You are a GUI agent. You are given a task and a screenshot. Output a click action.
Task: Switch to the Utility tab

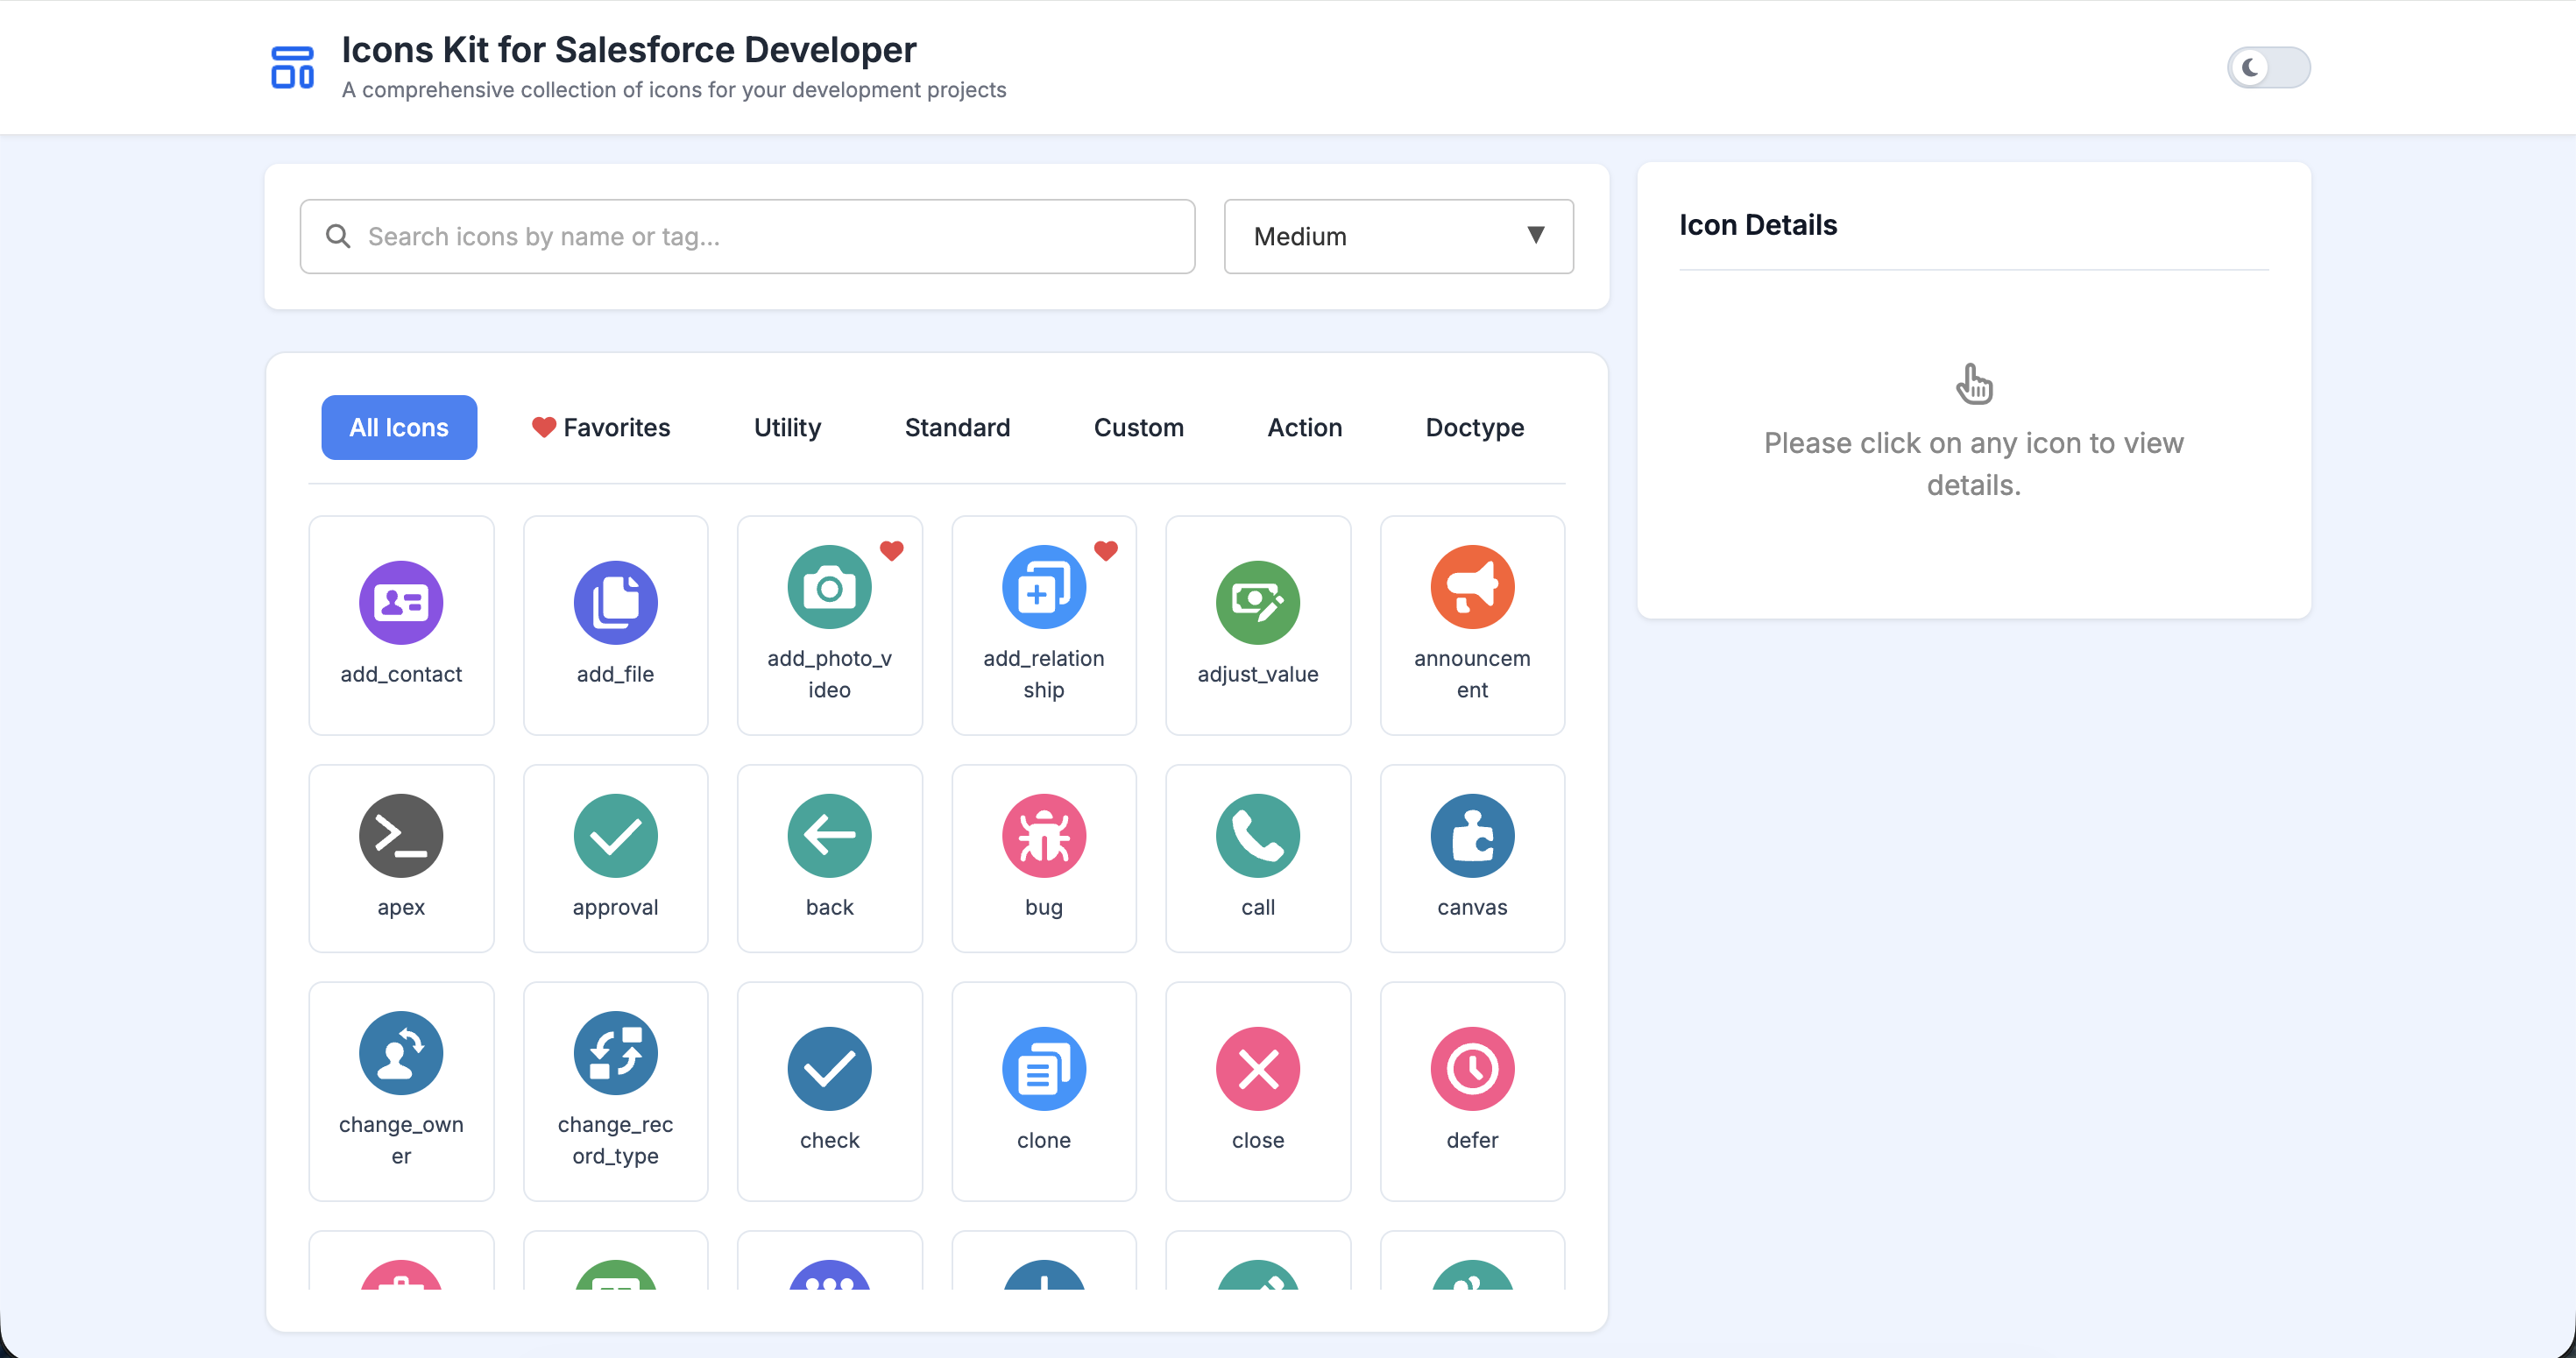click(x=787, y=427)
